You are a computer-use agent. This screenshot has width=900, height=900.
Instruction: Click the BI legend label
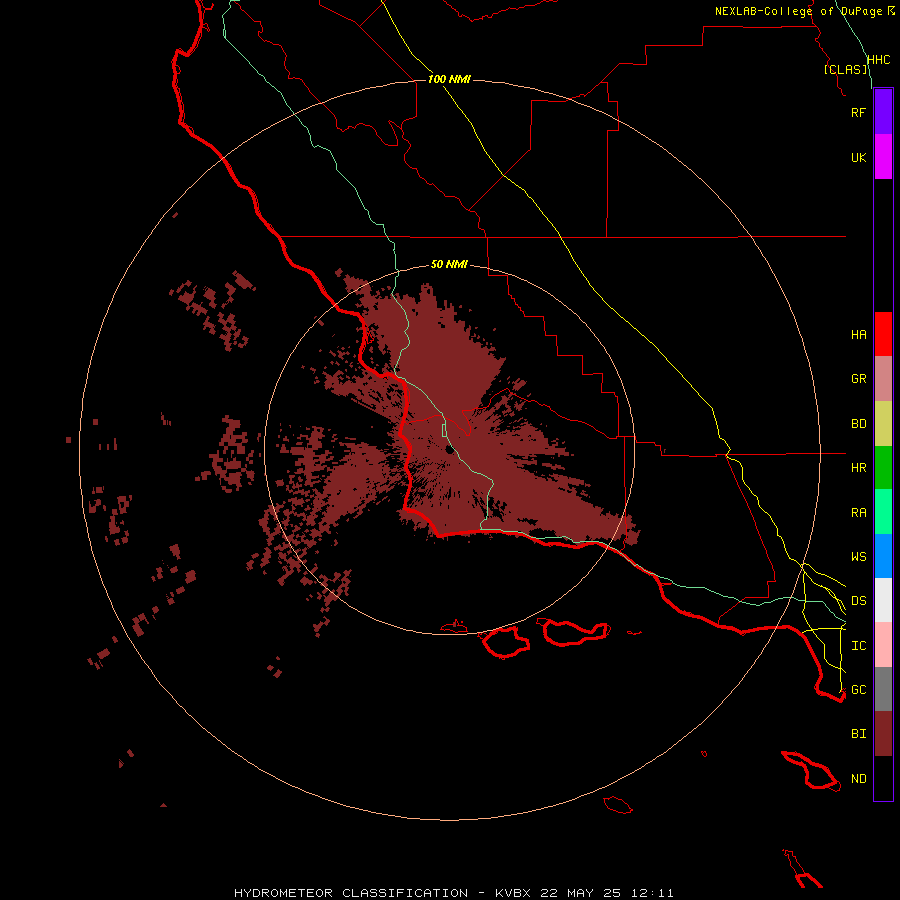(858, 734)
